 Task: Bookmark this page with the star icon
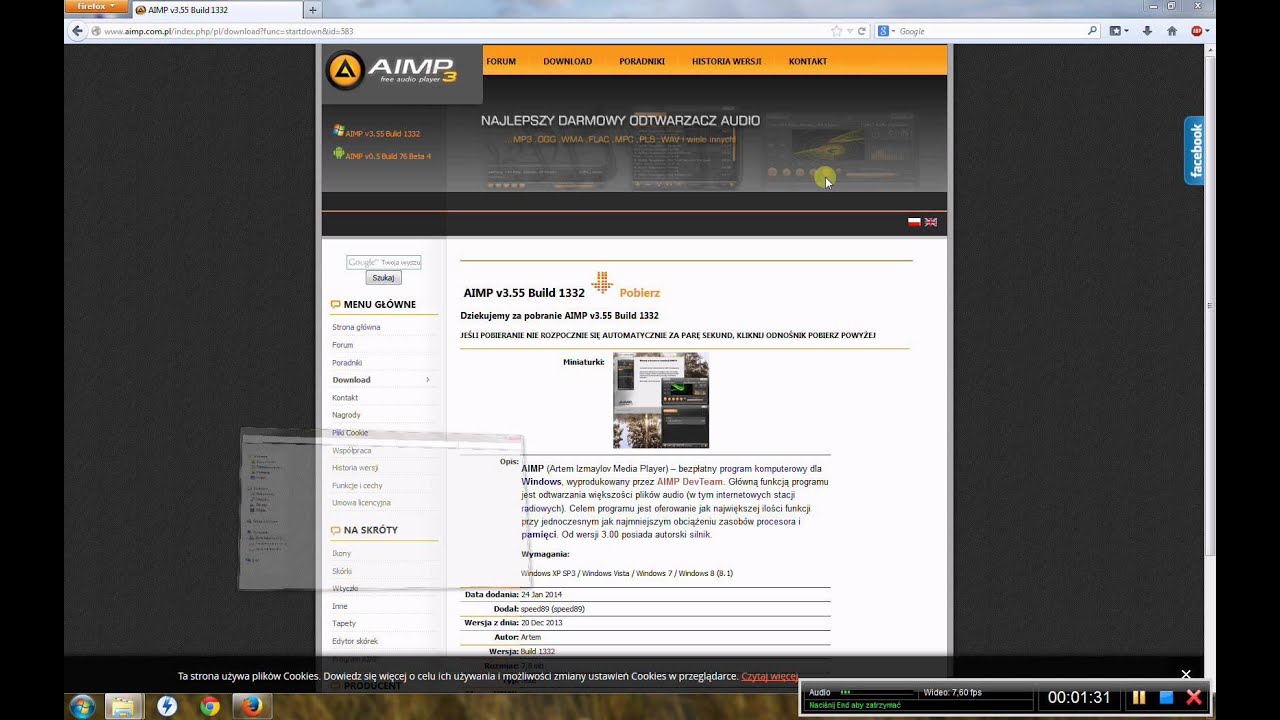836,31
